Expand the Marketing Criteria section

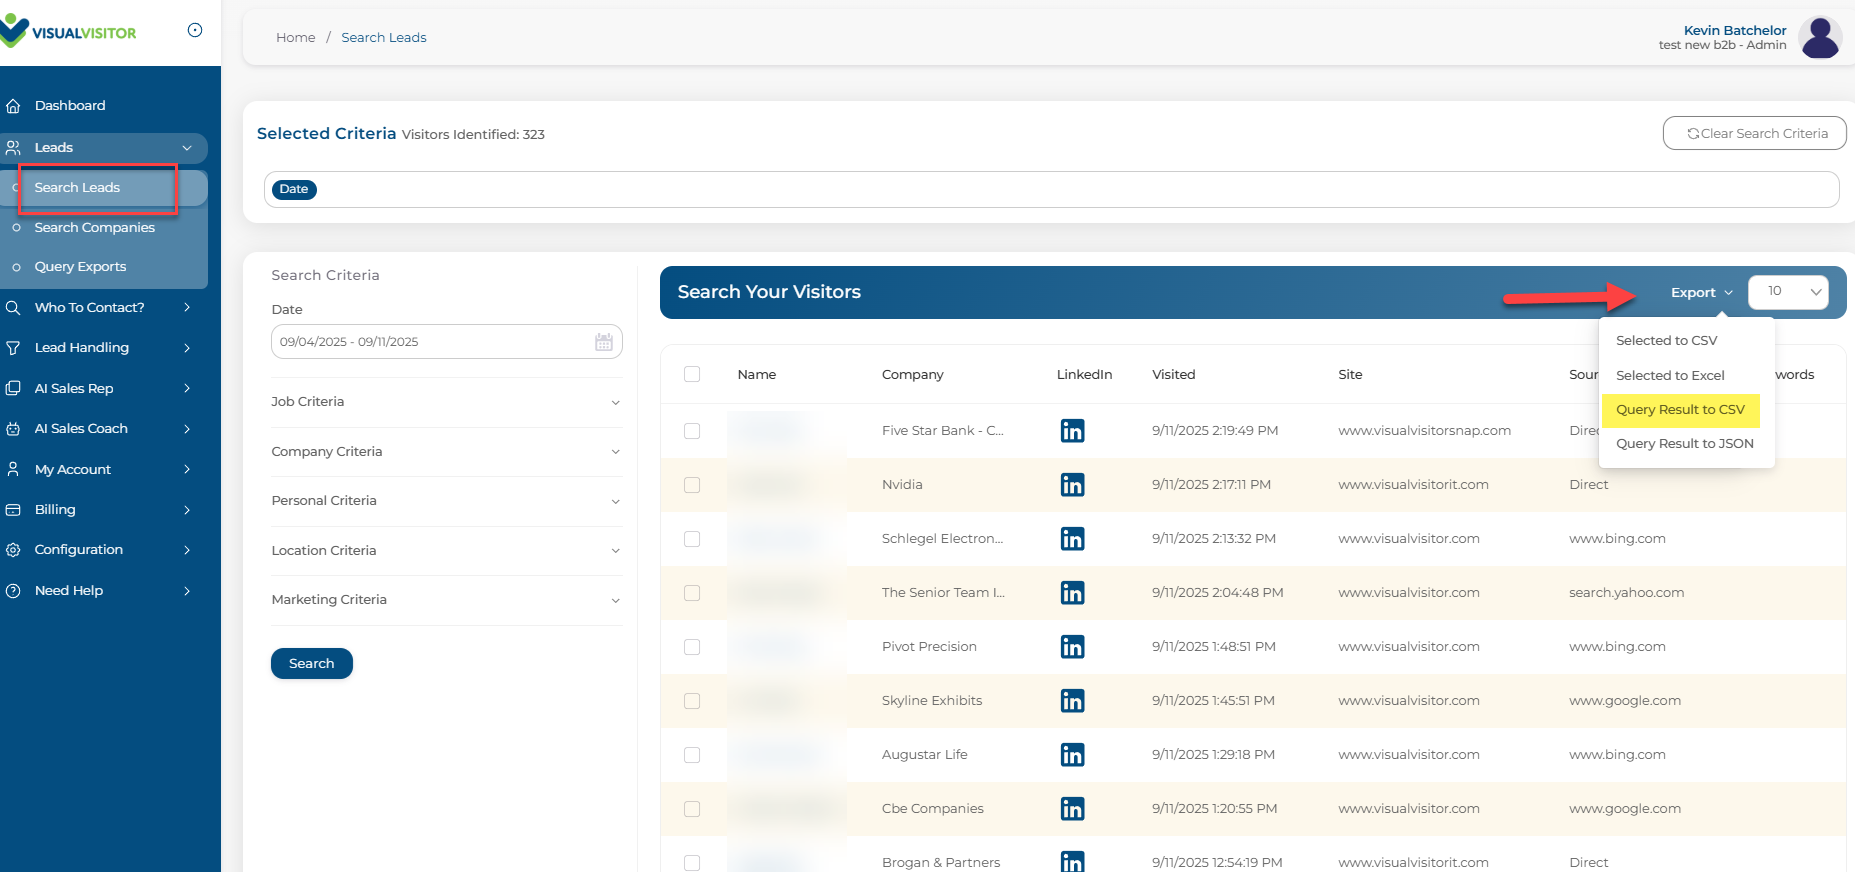click(446, 600)
